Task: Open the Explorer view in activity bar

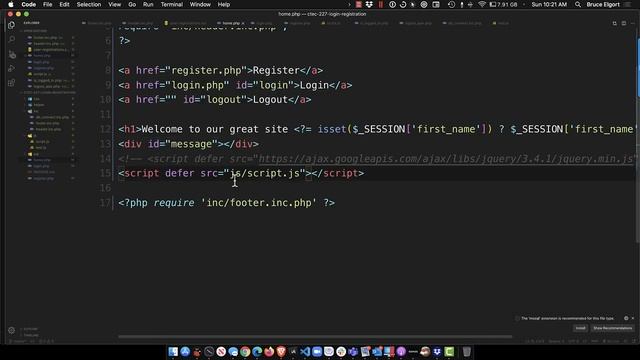Action: 11,25
